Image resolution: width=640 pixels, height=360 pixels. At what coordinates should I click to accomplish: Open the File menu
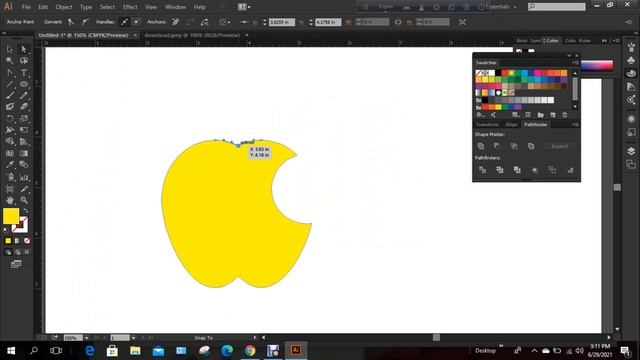coord(26,7)
